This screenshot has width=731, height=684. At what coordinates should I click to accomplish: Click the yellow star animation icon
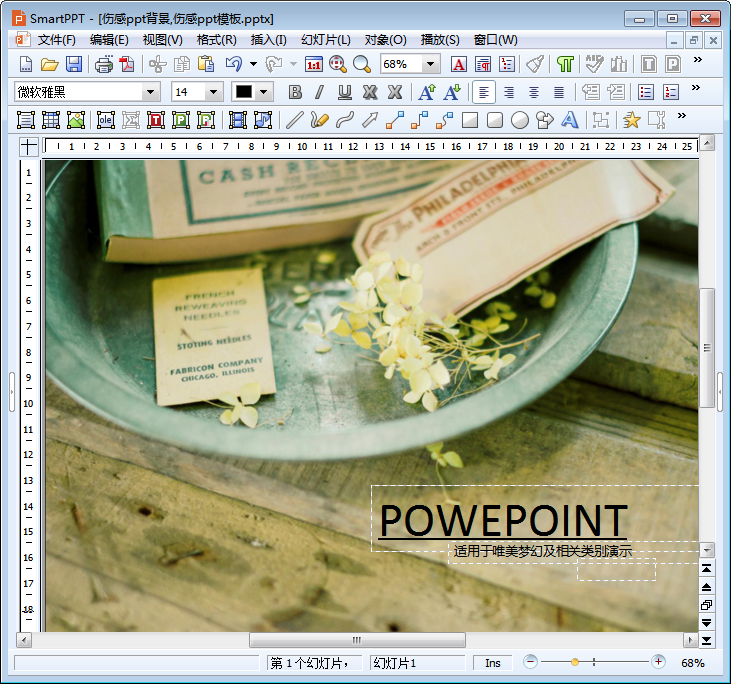[632, 120]
